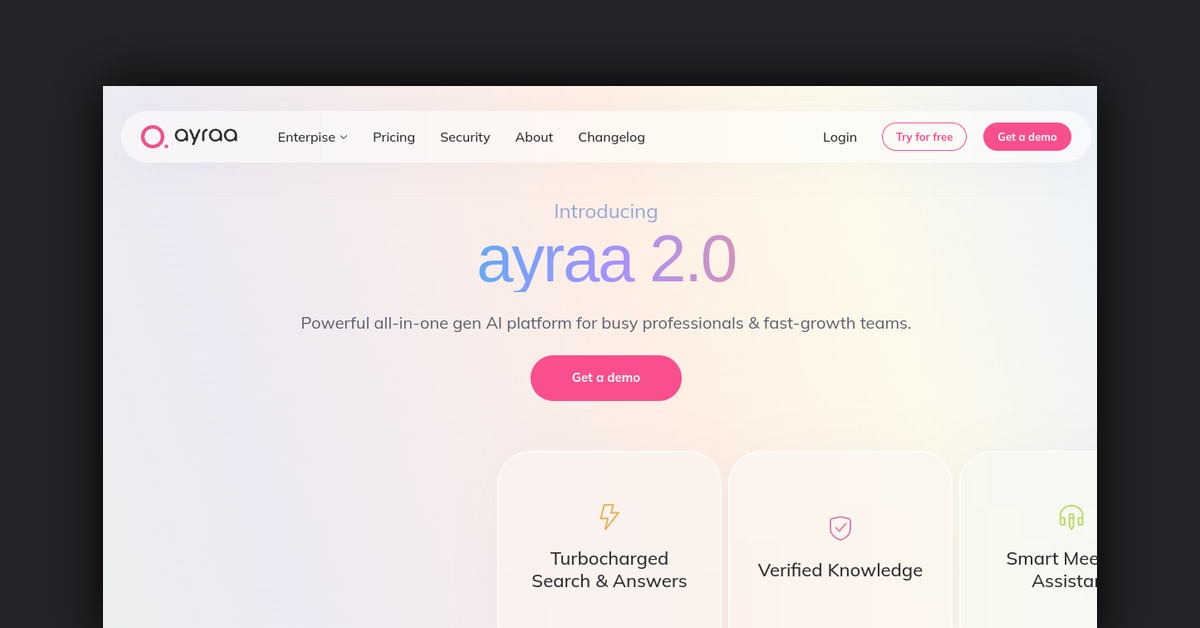The height and width of the screenshot is (628, 1200).
Task: Go to the Pricing page
Action: pos(394,137)
